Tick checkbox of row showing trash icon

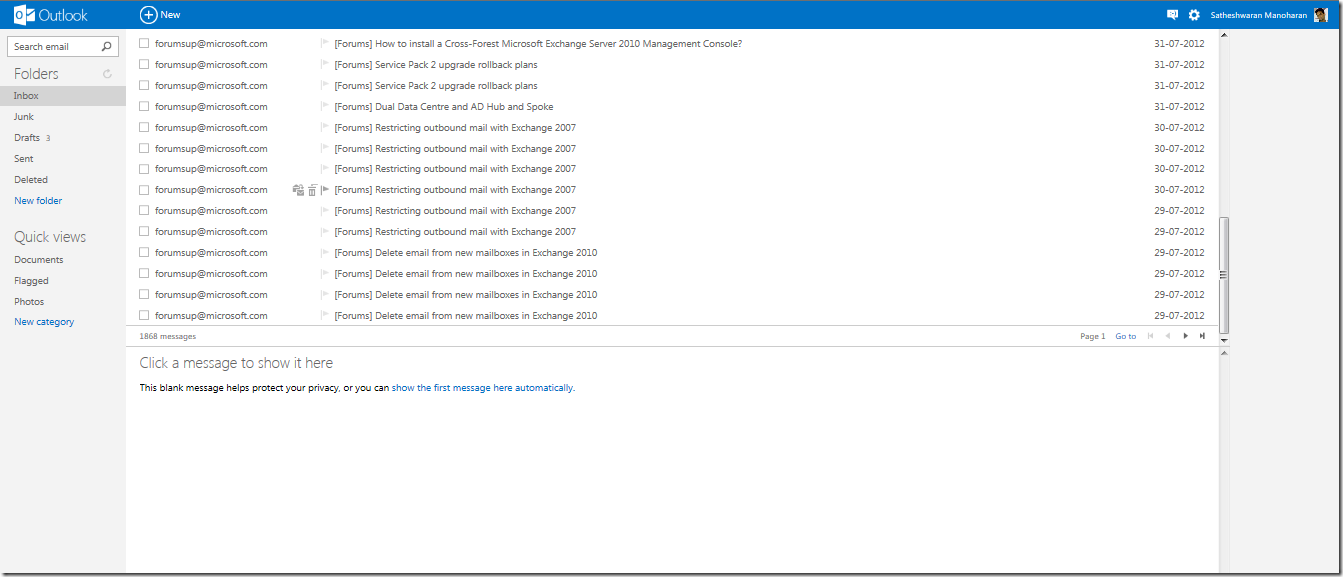click(x=144, y=190)
